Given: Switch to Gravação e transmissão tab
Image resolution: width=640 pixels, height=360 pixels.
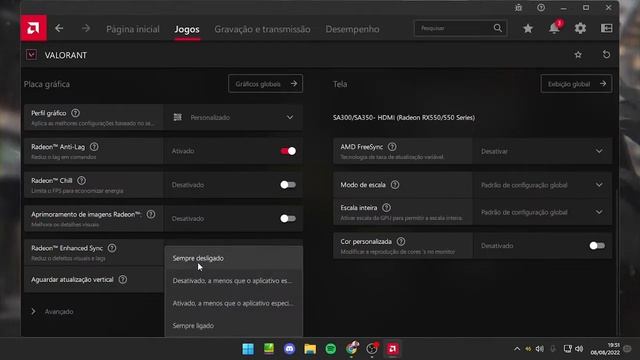Looking at the screenshot, I should tap(262, 29).
